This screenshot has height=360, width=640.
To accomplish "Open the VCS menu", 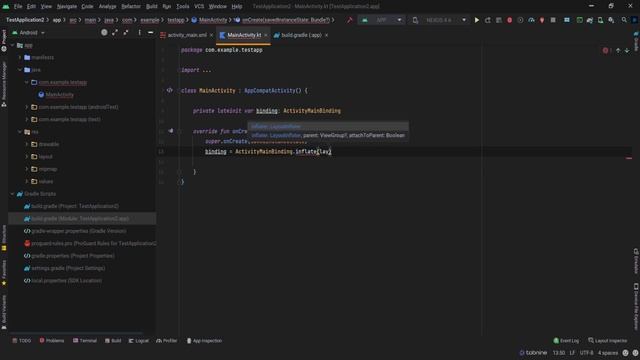I will coord(199,7).
